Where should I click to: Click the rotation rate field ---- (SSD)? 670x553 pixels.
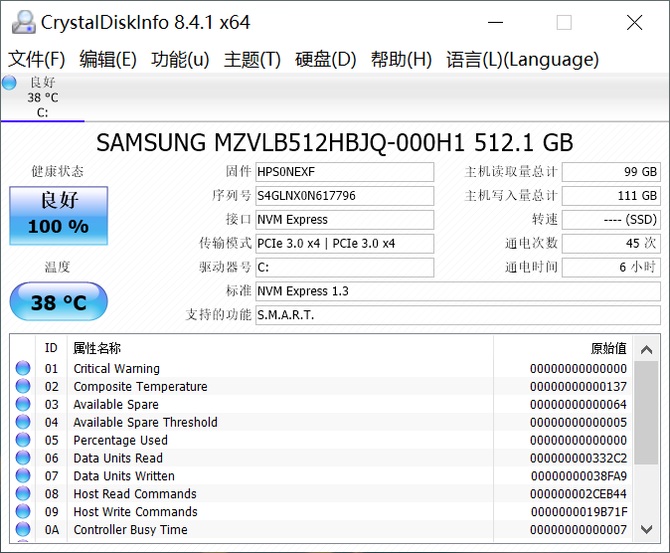(611, 220)
